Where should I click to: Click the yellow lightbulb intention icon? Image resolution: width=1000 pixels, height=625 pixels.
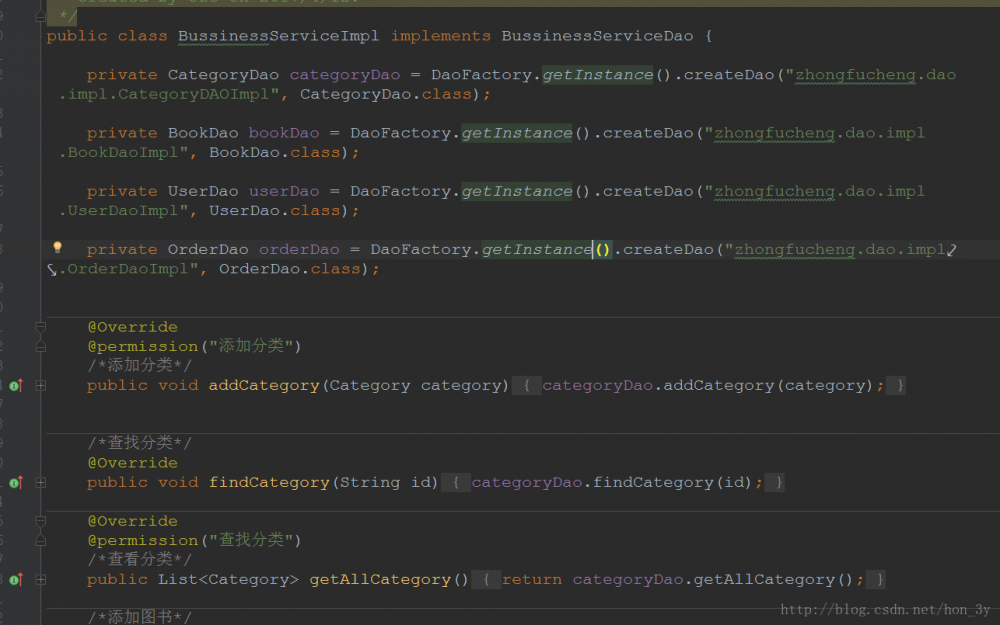click(x=57, y=247)
